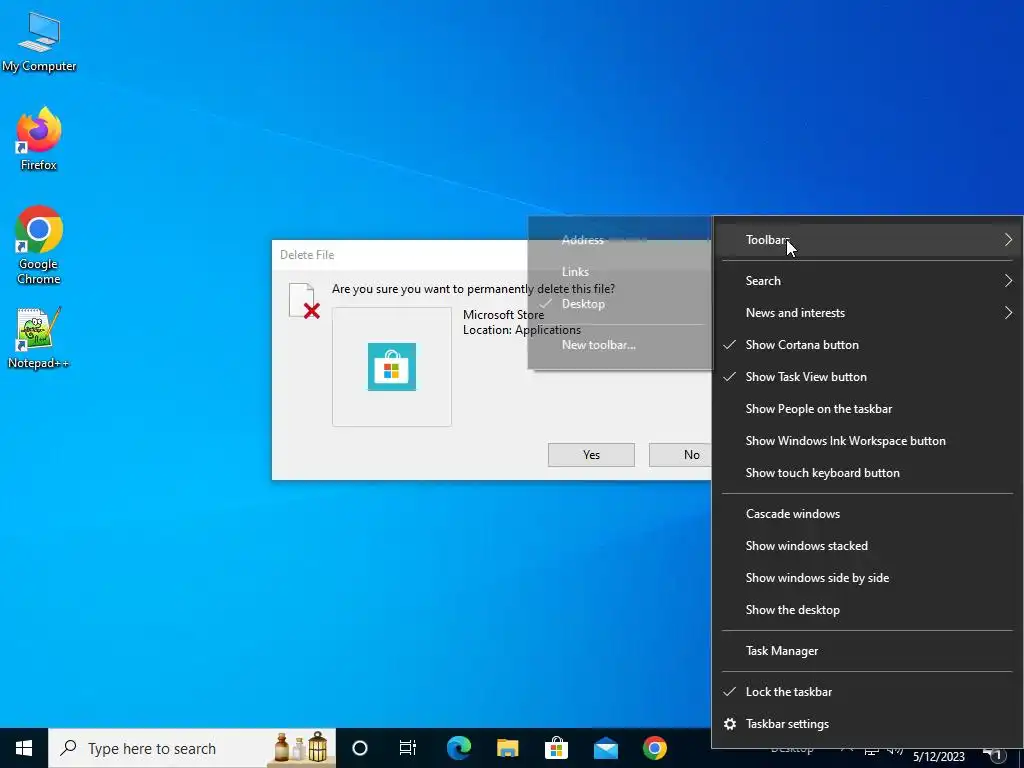Viewport: 1024px width, 768px height.
Task: Click the Microsoft Store thumbnail in dialog
Action: point(392,367)
